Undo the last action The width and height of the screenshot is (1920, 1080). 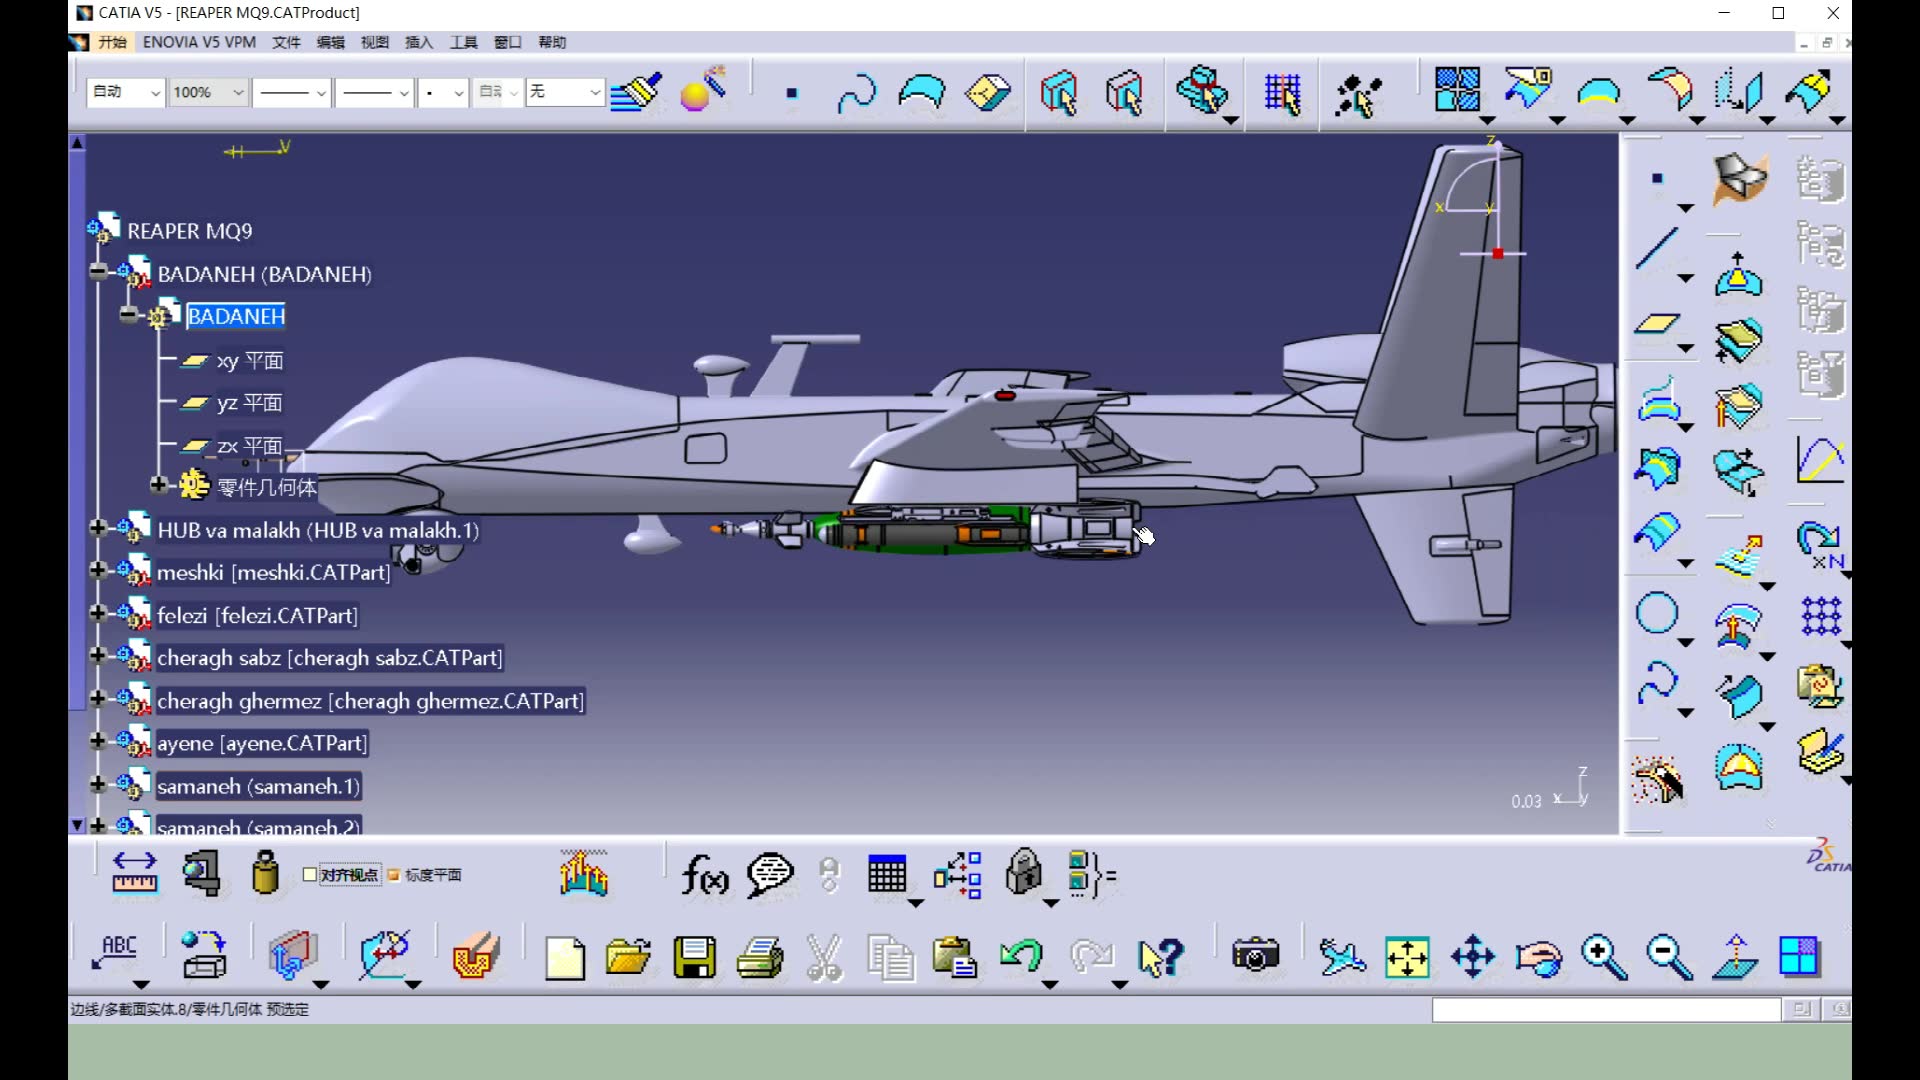tap(1021, 956)
